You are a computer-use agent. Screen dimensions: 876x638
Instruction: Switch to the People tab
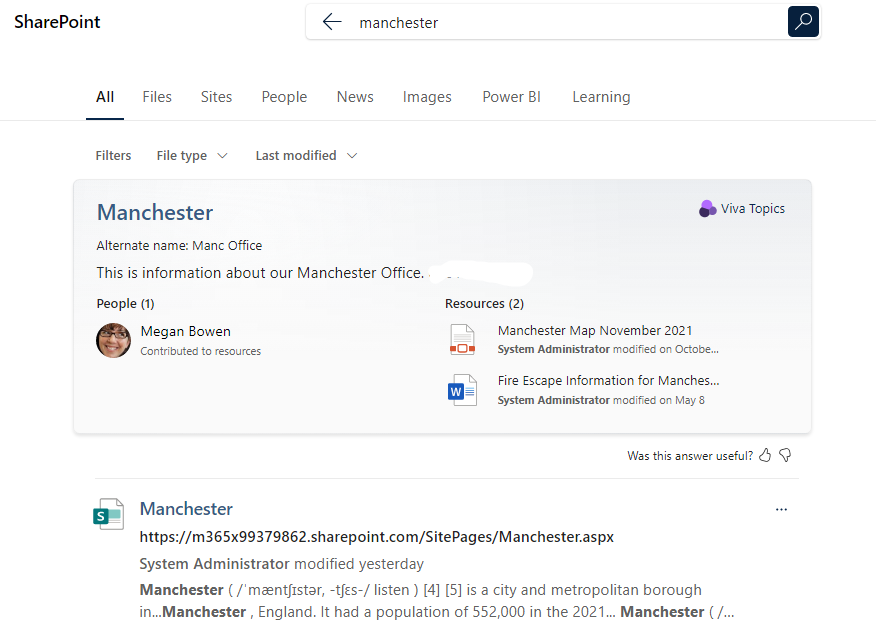(284, 97)
